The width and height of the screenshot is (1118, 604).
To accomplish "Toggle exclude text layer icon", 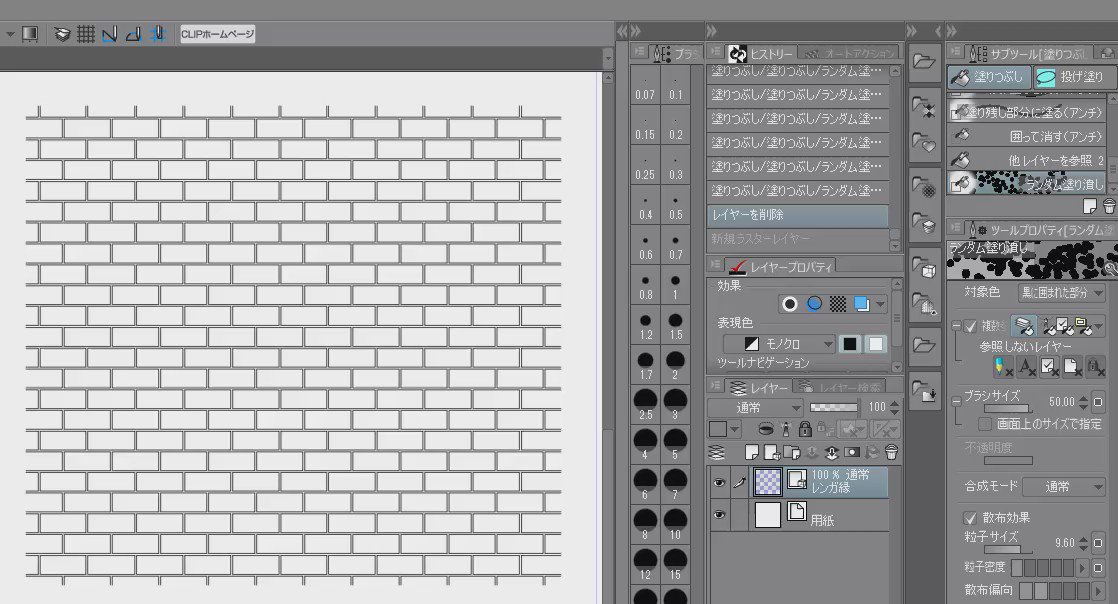I will [1026, 367].
